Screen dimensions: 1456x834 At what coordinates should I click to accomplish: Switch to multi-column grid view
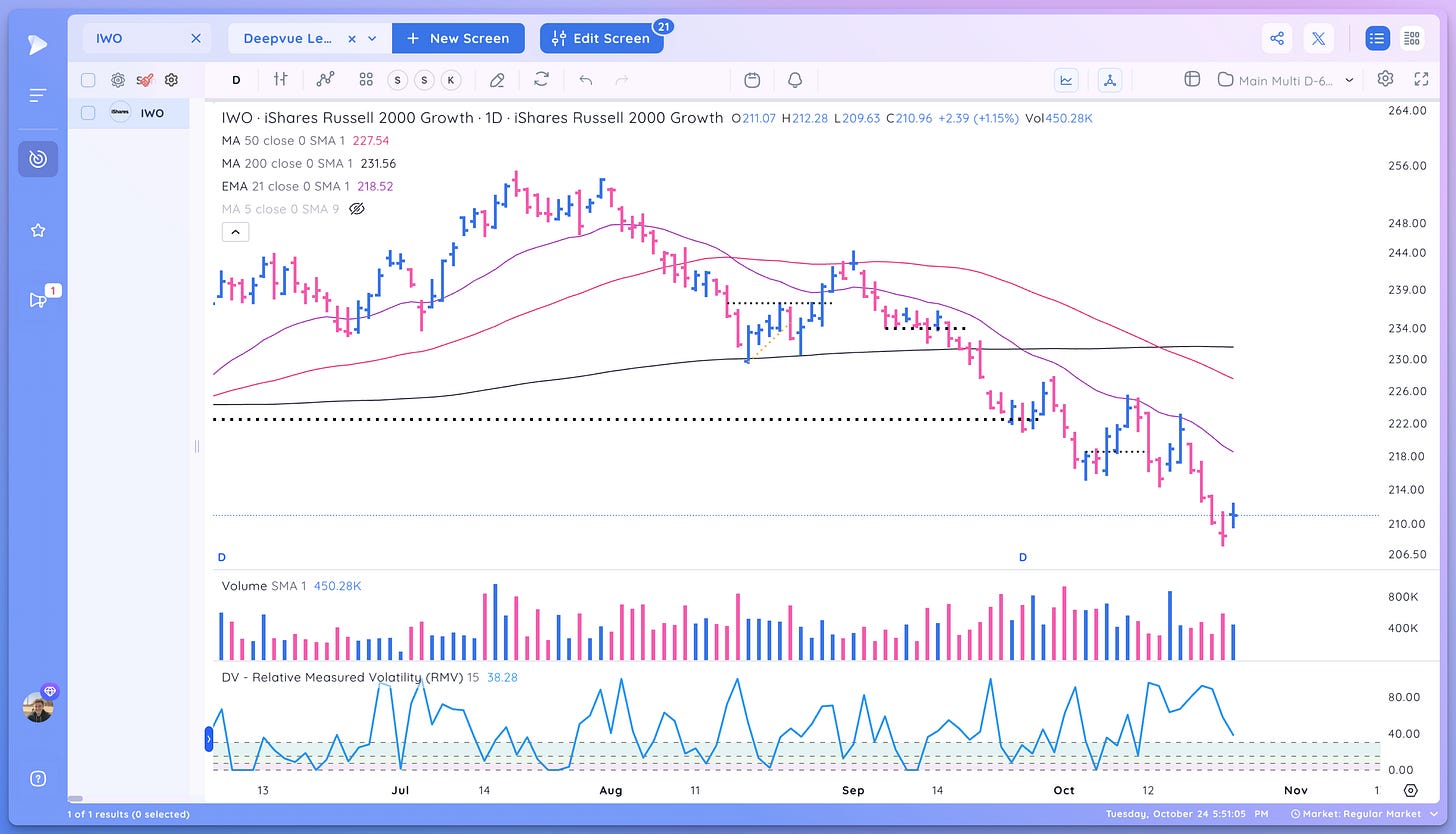coord(1411,39)
